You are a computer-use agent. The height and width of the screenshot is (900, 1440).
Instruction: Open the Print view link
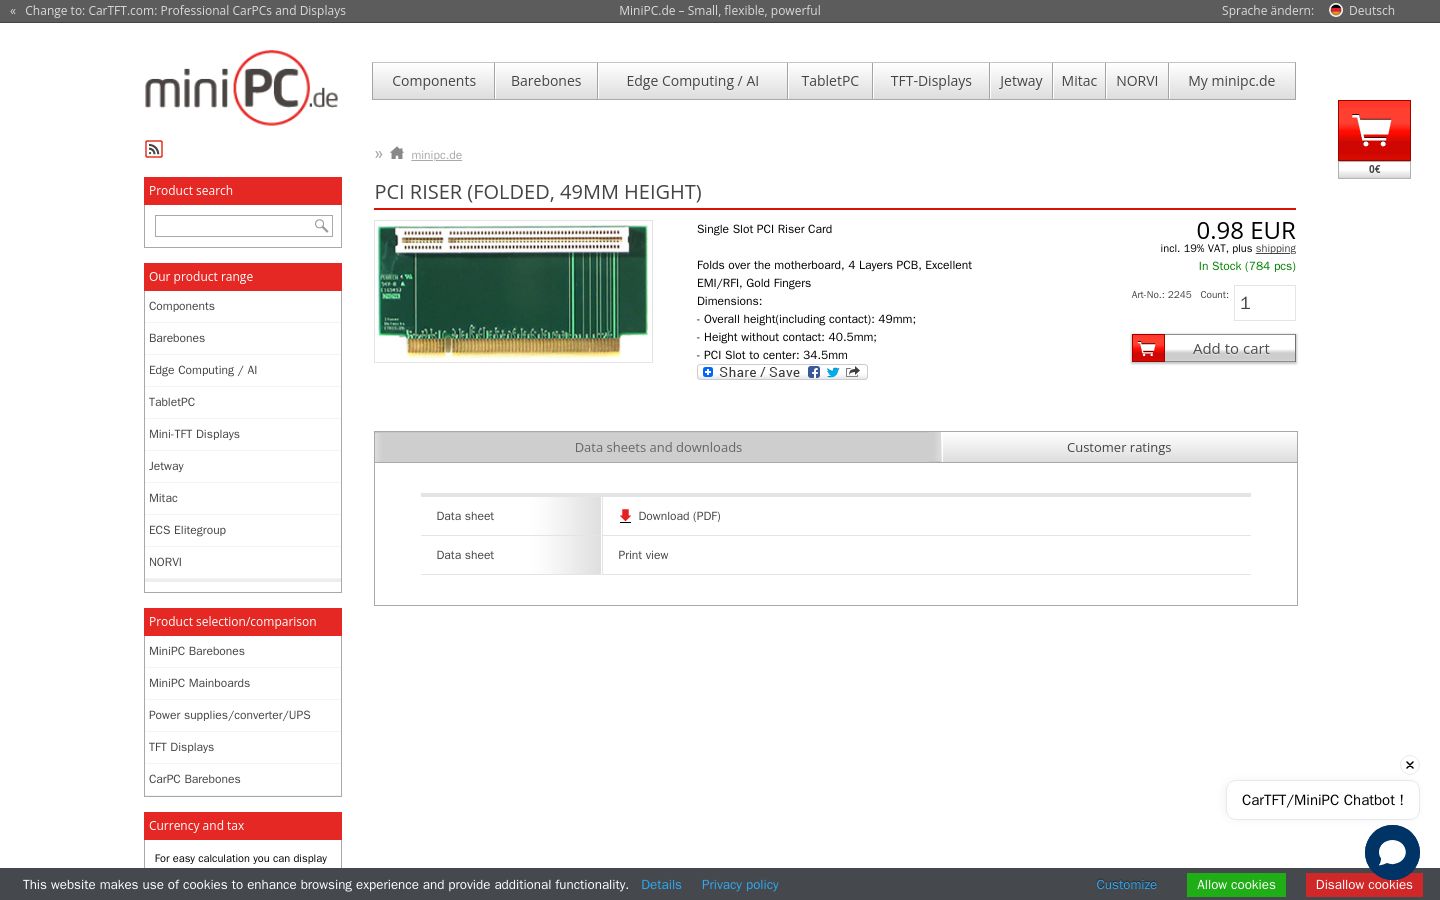point(643,555)
